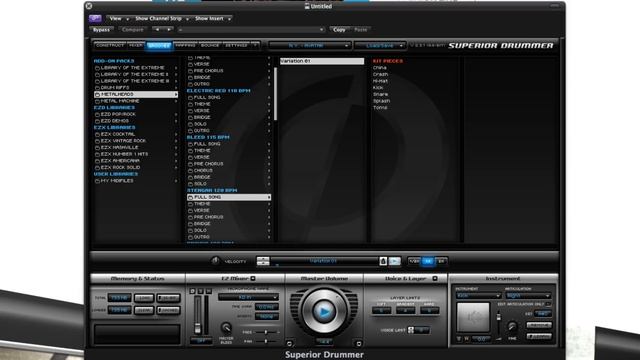
Task: Switch to the Settings tab
Action: tap(236, 45)
